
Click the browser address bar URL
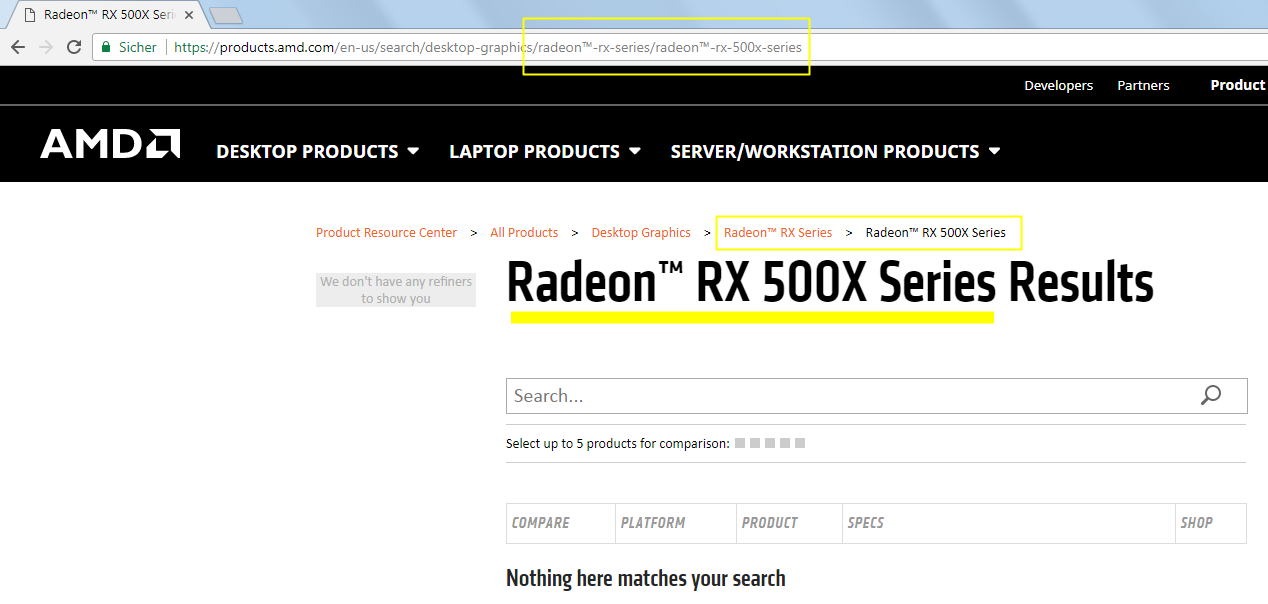click(487, 47)
